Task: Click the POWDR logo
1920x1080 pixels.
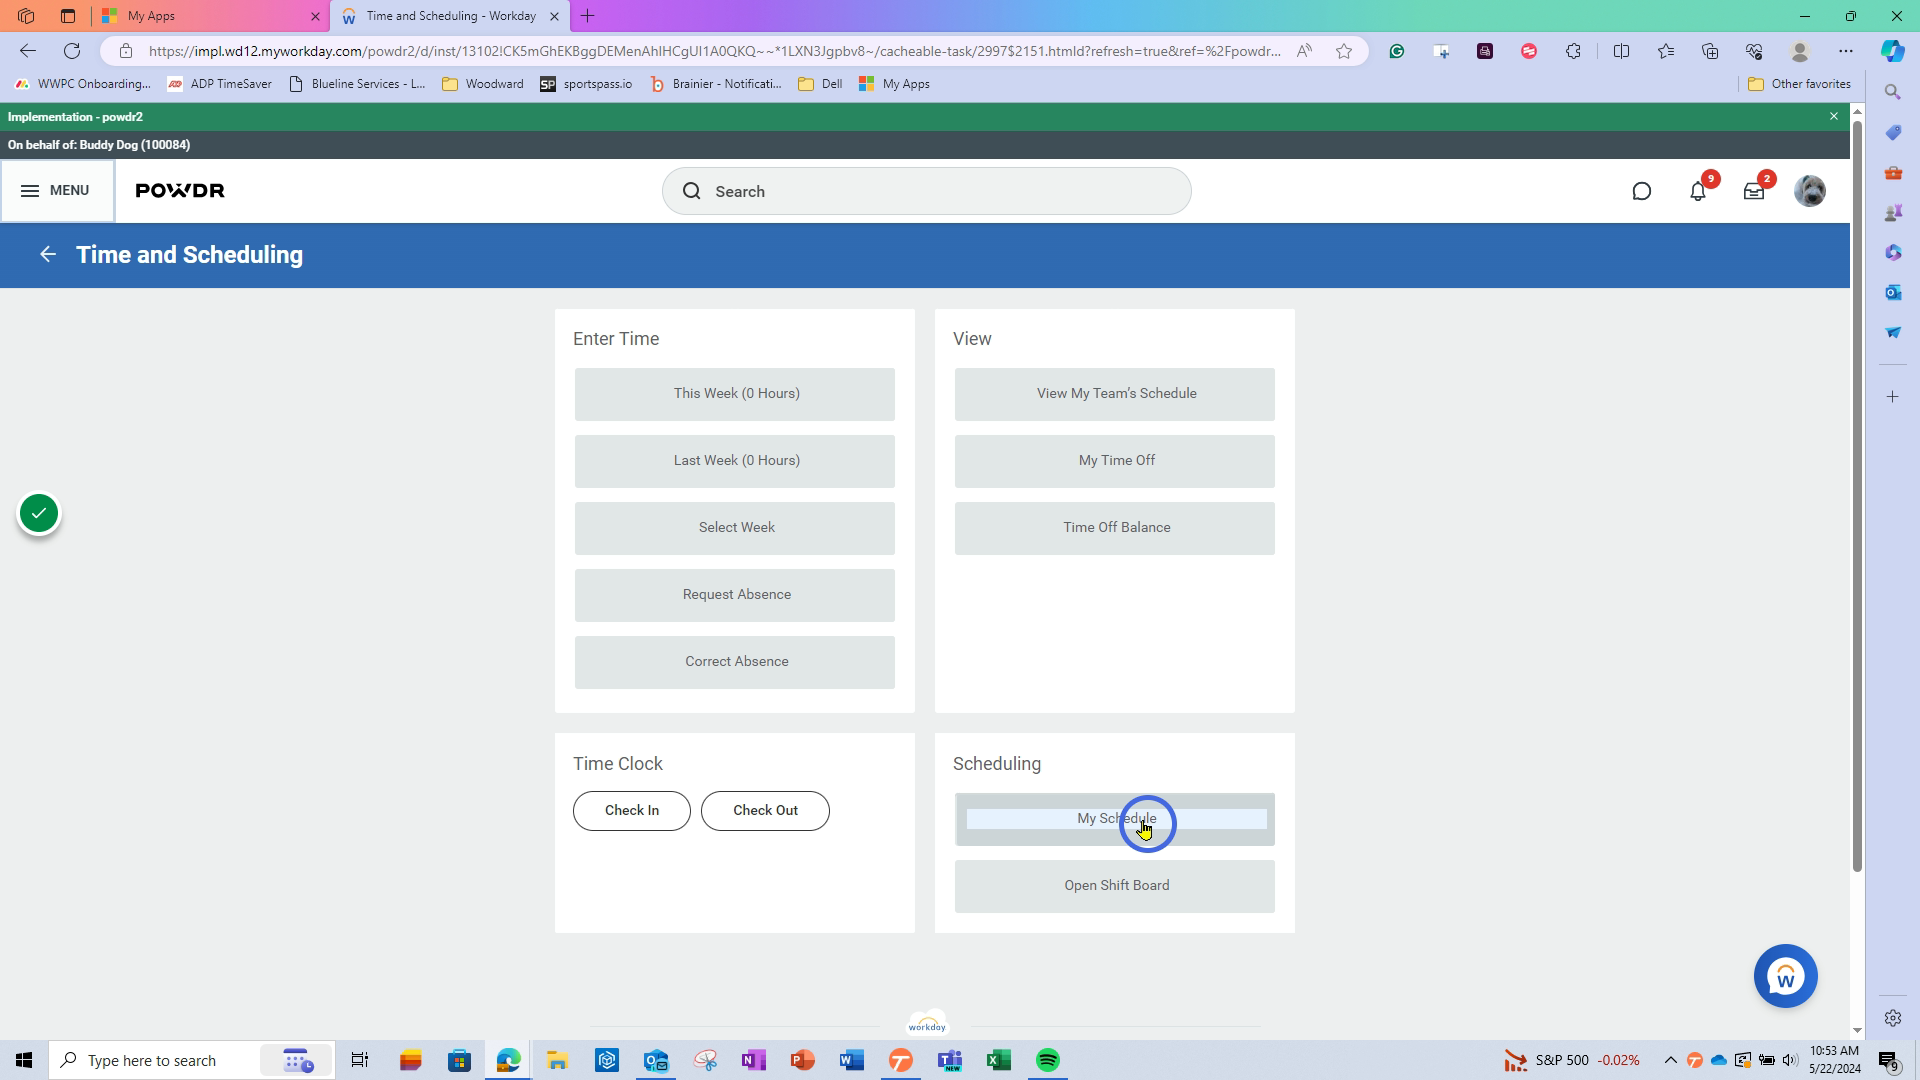Action: 180,191
